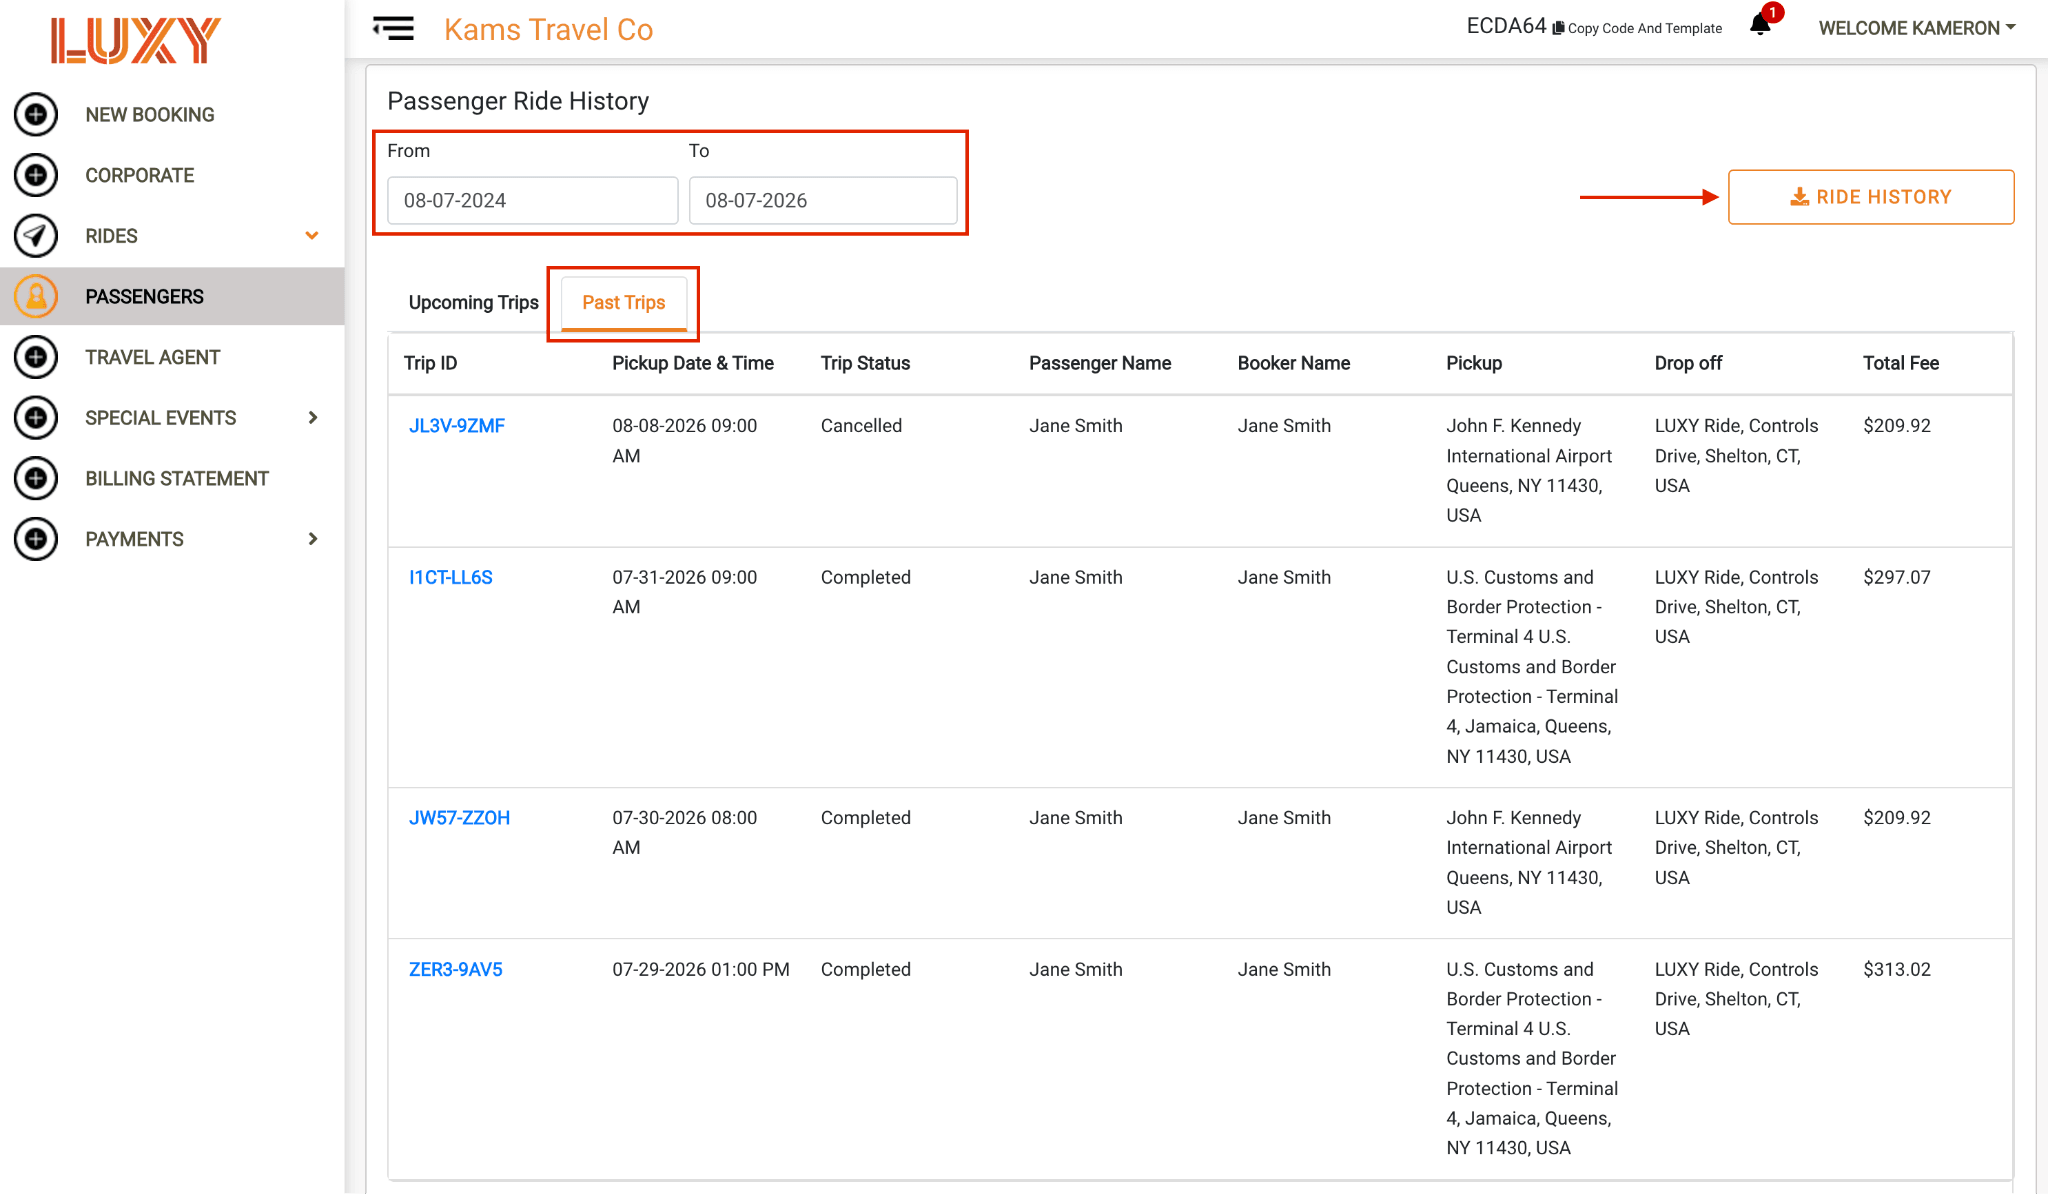Expand the Rides submenu chevron
Screen dimensions: 2048x1194
[312, 236]
